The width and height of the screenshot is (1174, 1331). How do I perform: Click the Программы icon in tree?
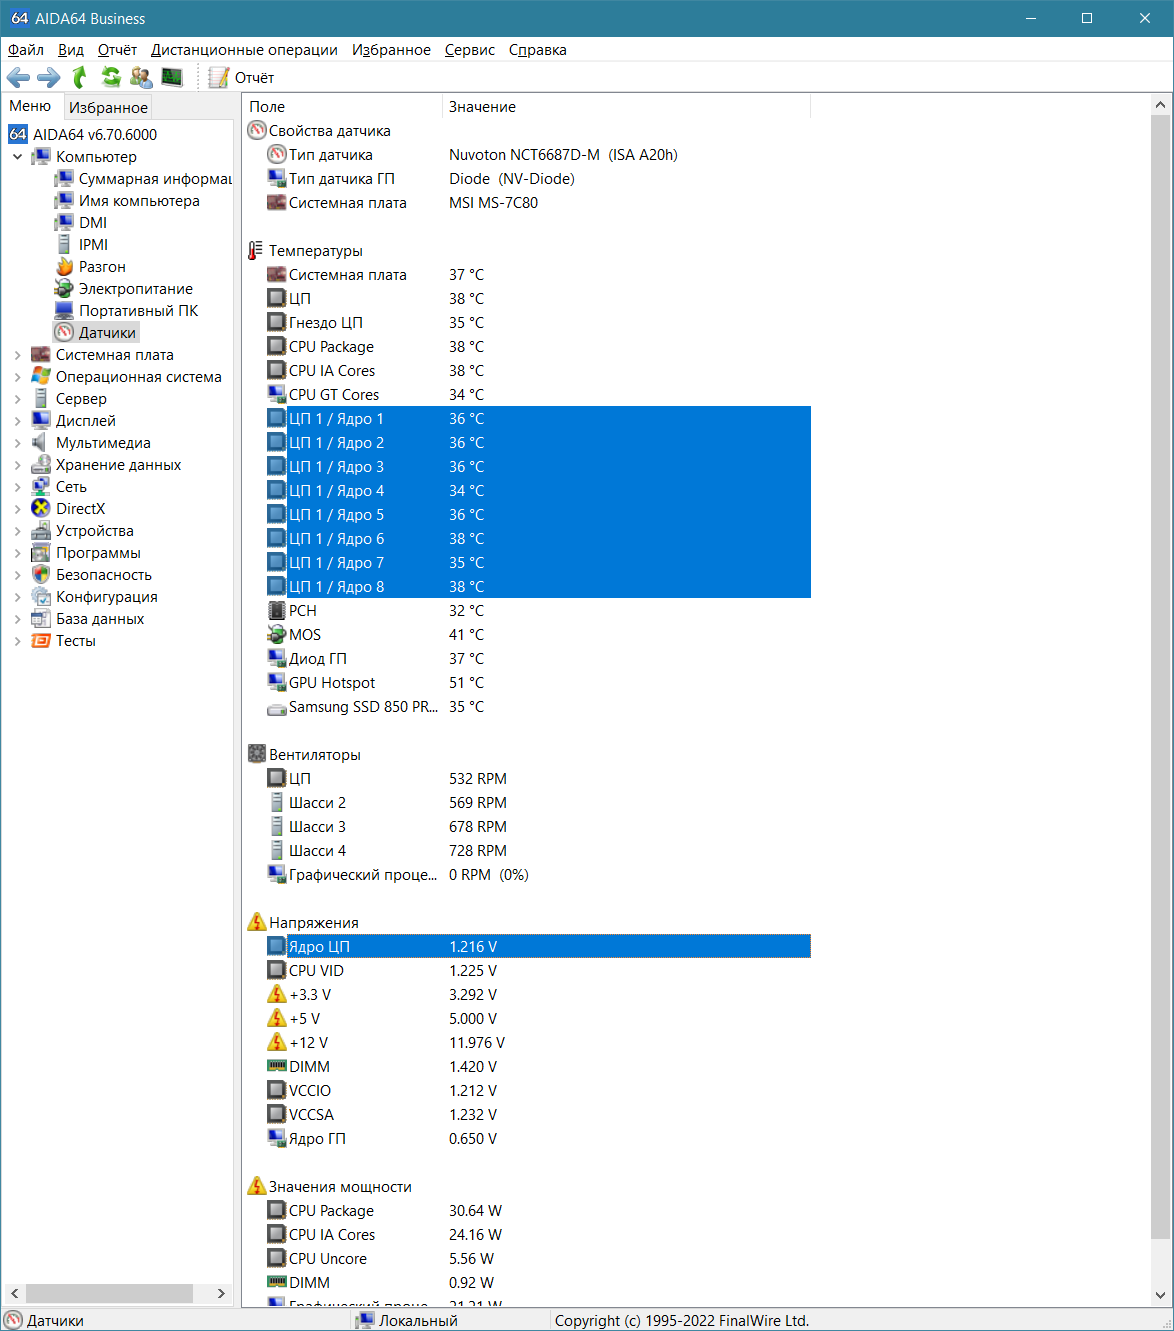pyautogui.click(x=41, y=553)
